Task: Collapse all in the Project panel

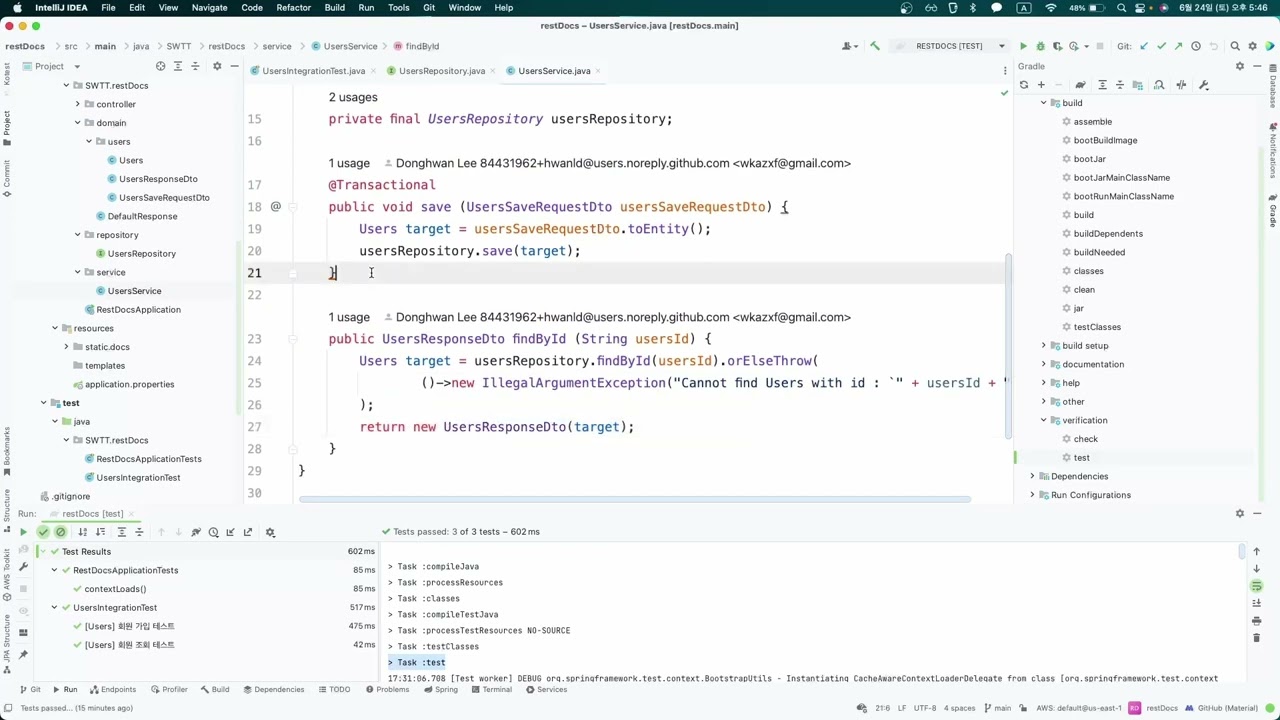Action: pyautogui.click(x=197, y=66)
